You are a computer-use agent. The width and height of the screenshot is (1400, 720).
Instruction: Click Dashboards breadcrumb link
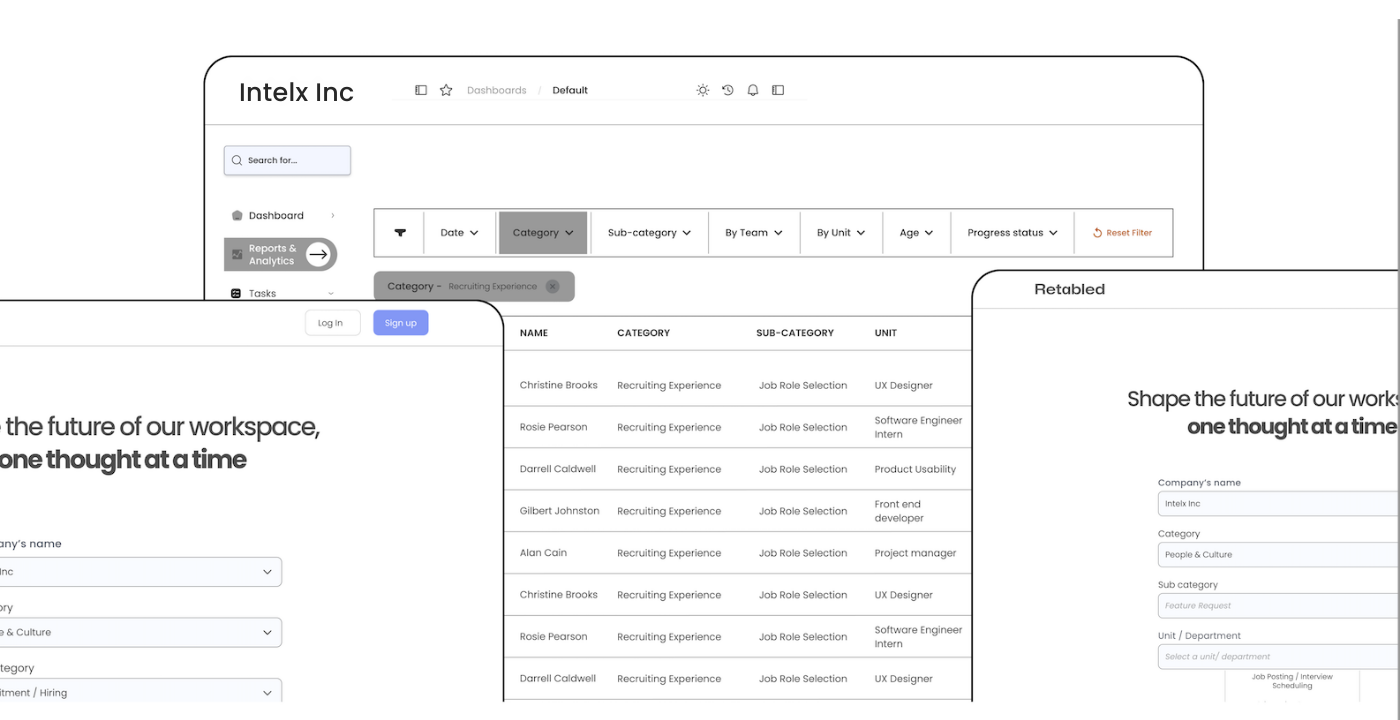point(497,90)
